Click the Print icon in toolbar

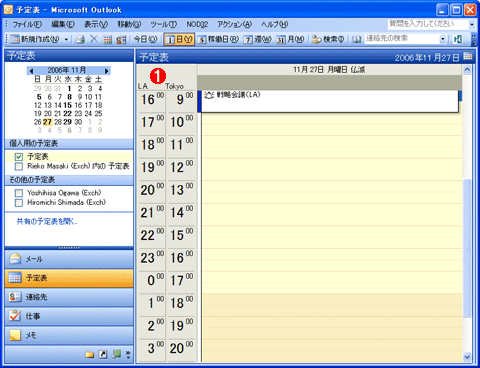point(80,39)
